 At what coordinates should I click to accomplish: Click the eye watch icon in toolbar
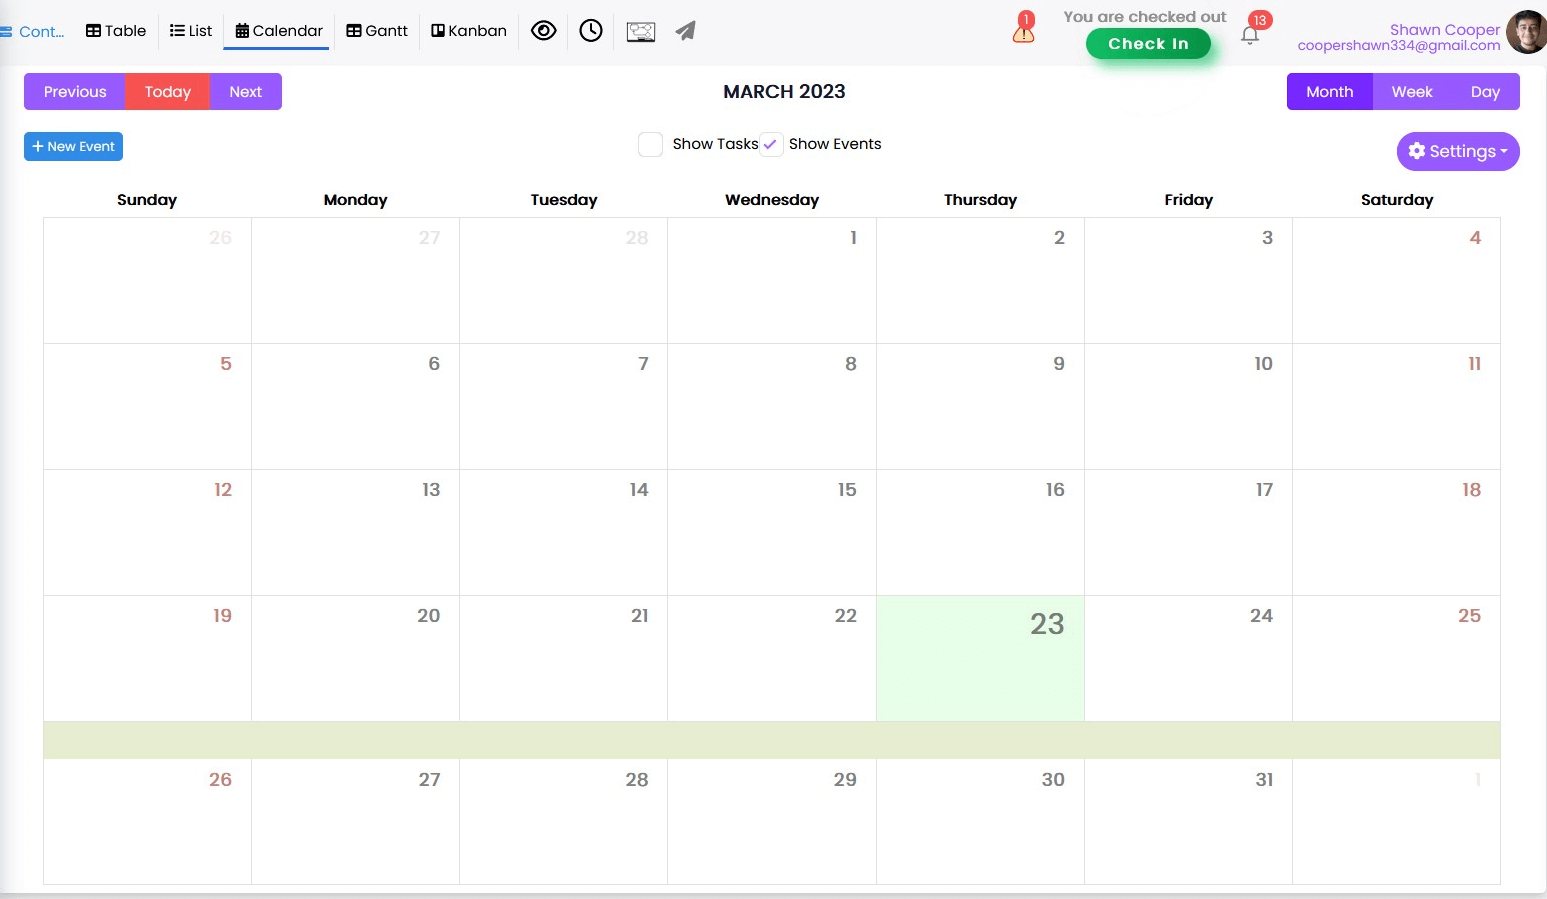click(x=543, y=31)
